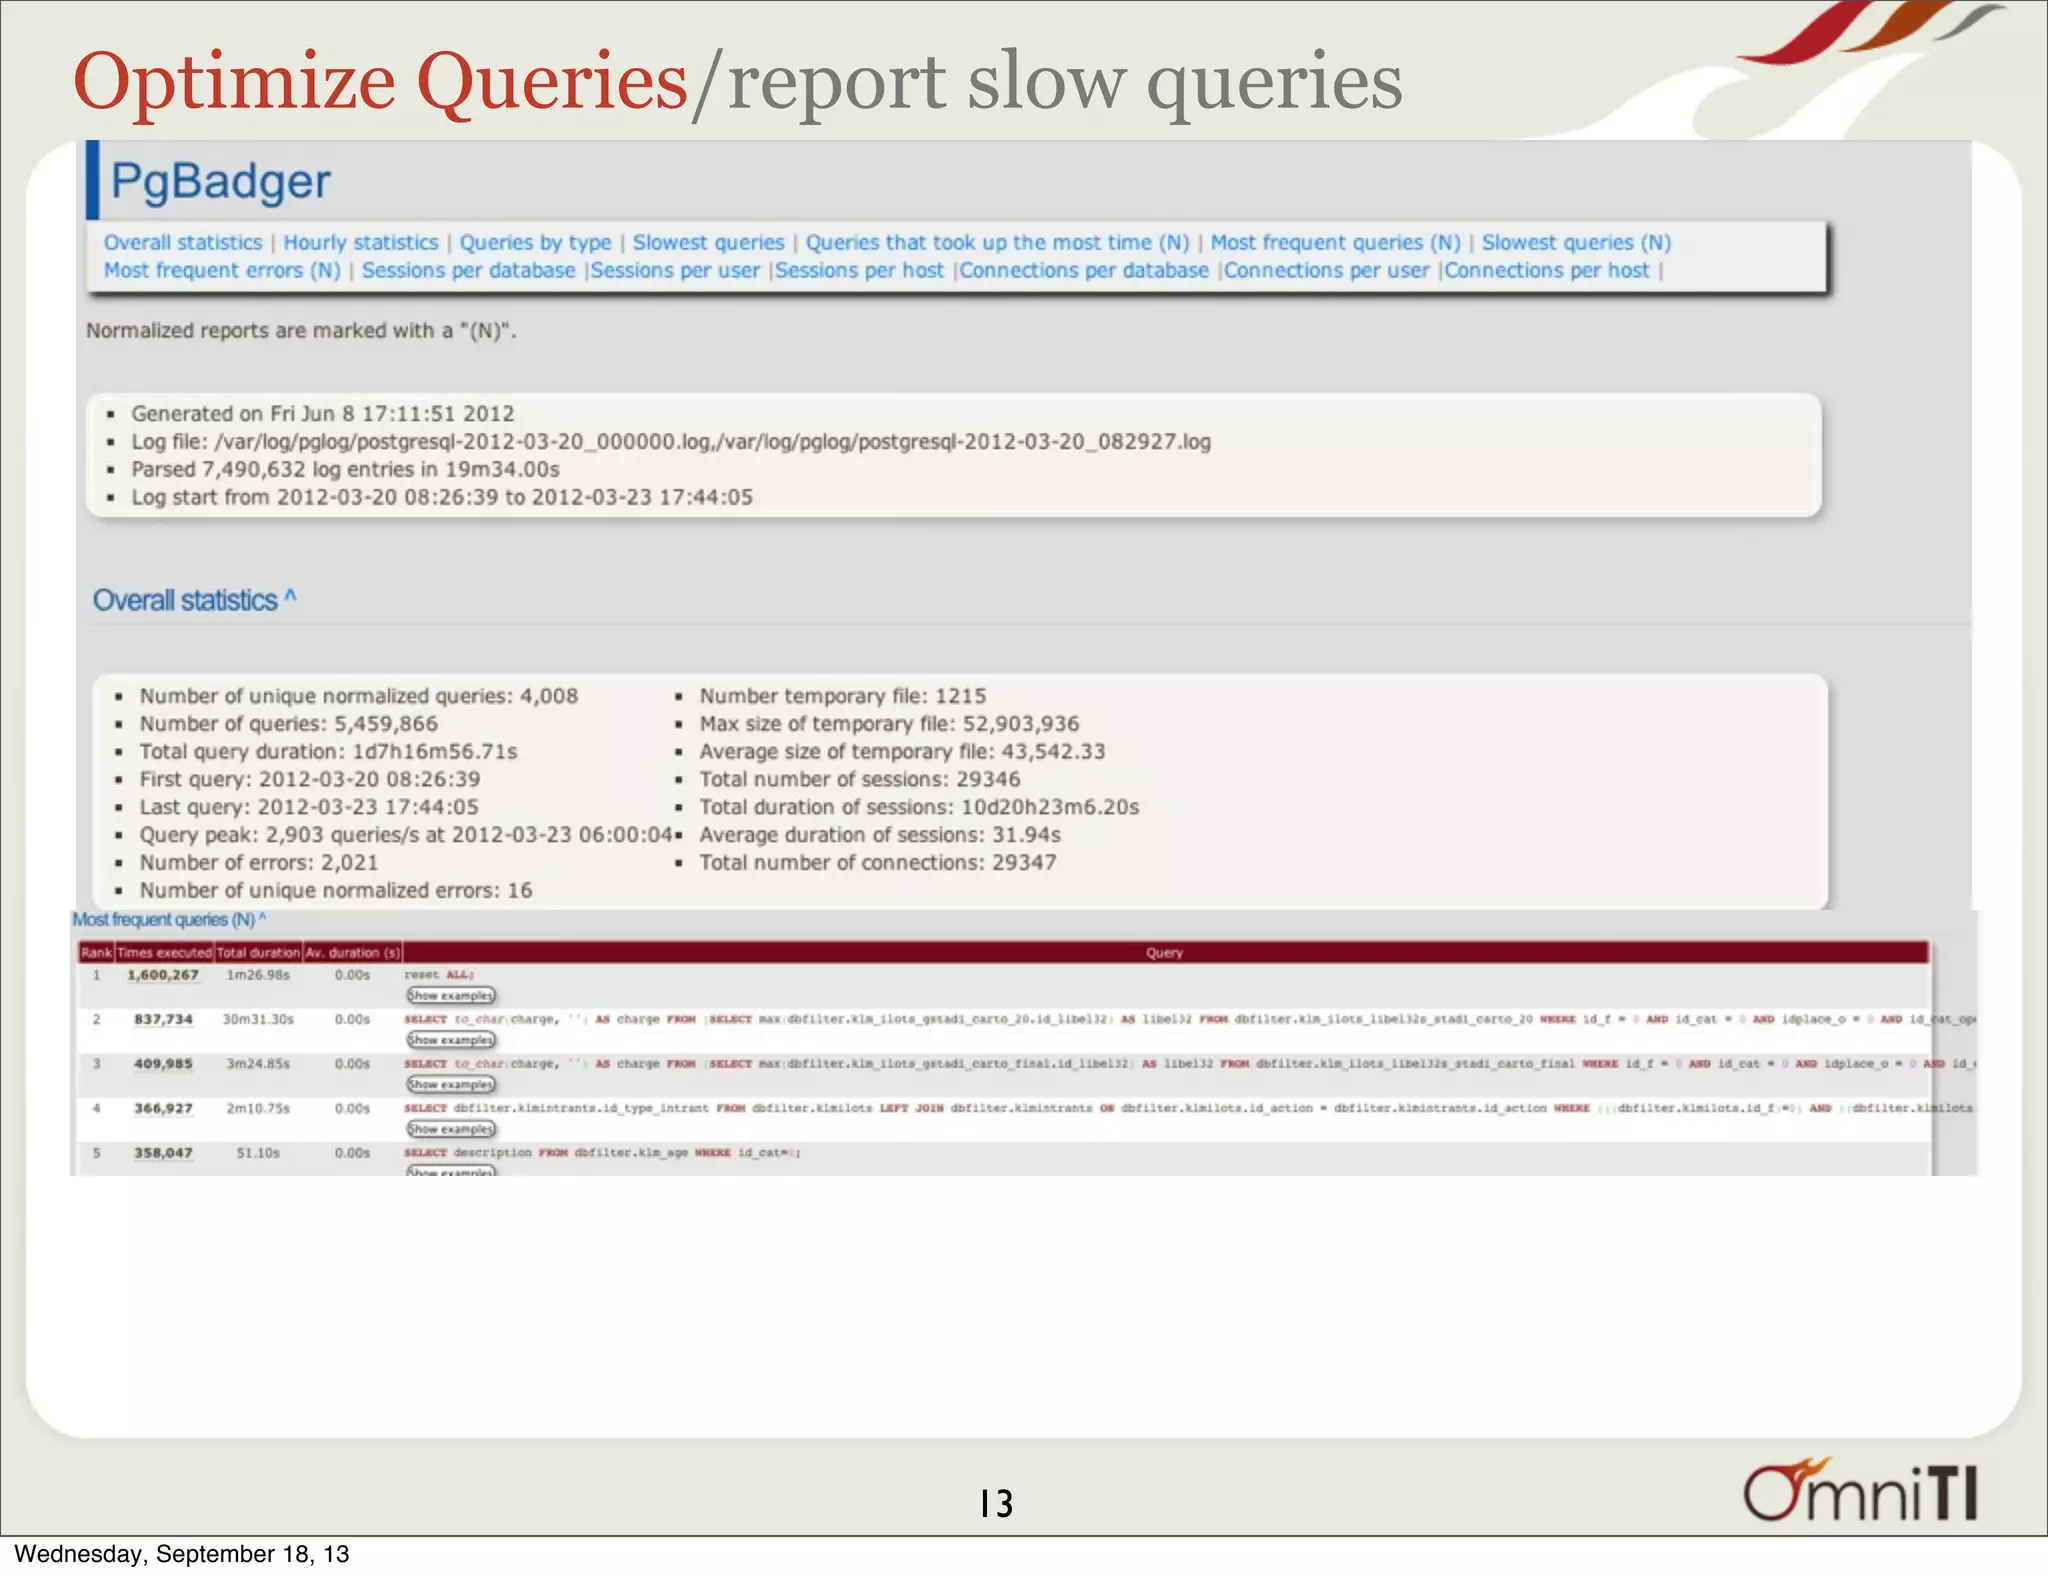Image resolution: width=2048 pixels, height=1576 pixels.
Task: Click the OmniTI logo
Action: [x=1860, y=1490]
